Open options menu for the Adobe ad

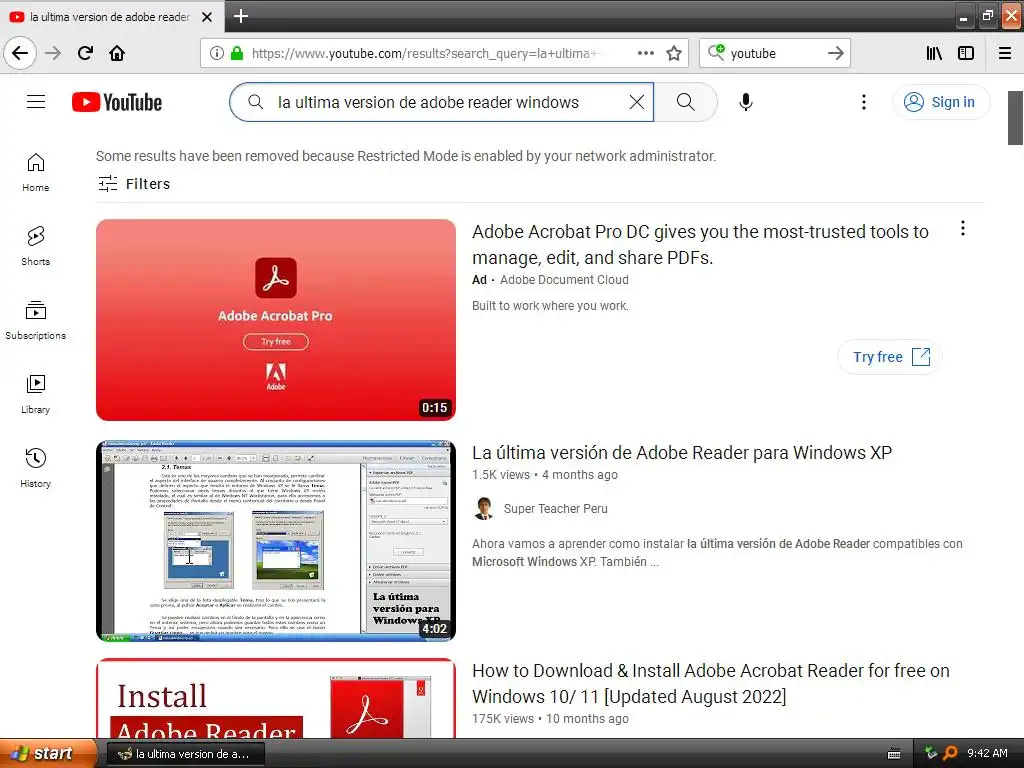(x=963, y=229)
